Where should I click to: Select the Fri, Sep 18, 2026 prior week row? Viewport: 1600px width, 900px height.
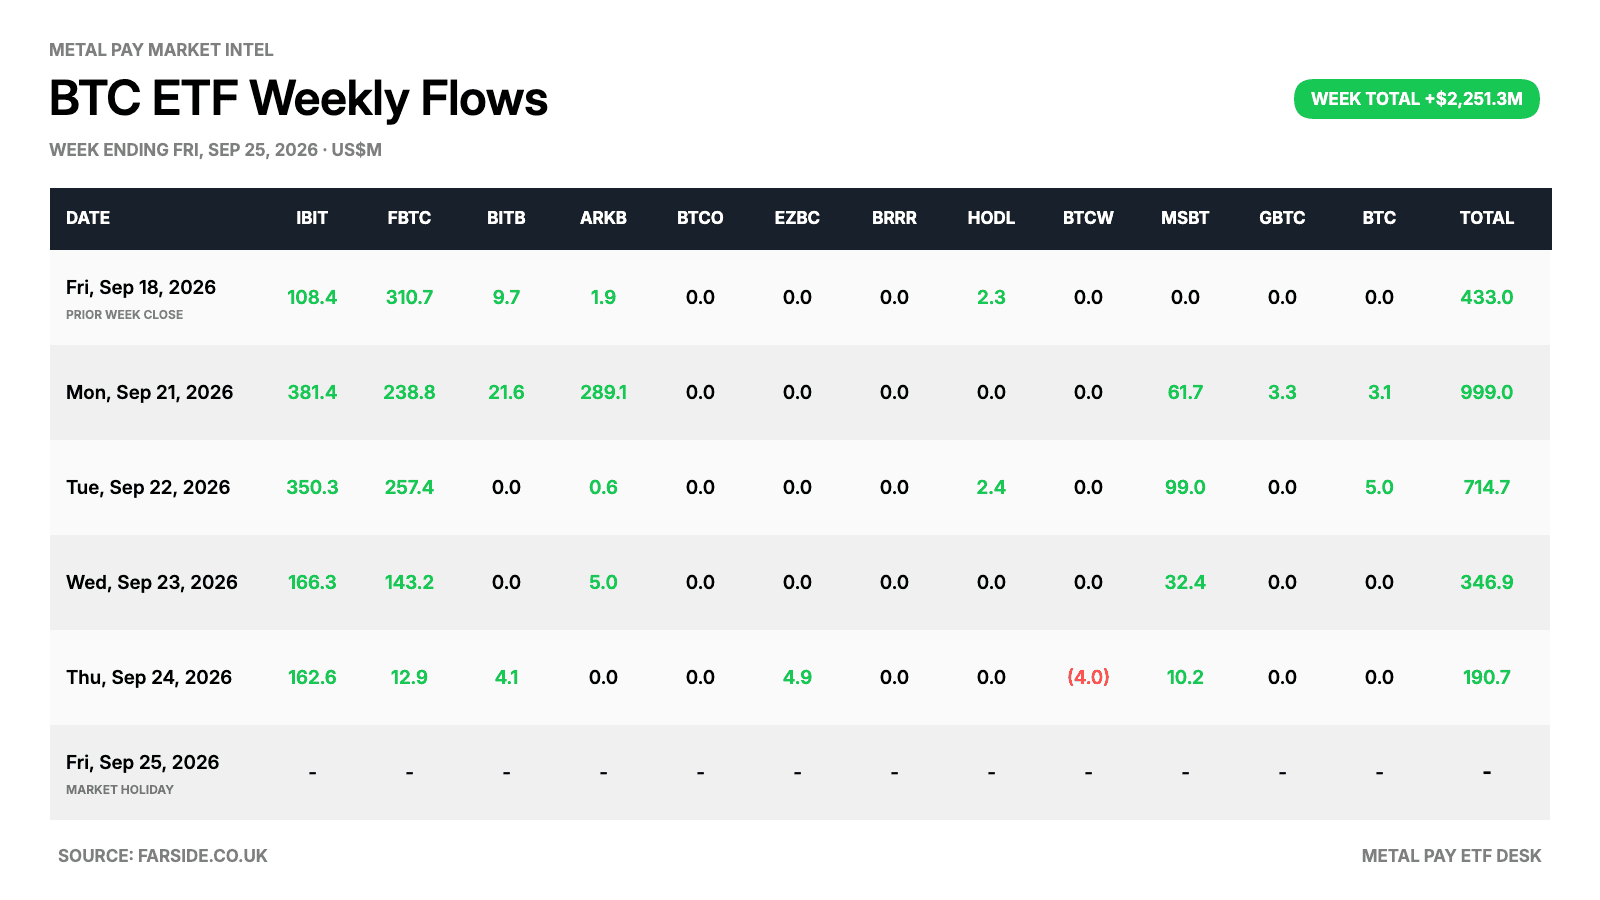click(800, 297)
